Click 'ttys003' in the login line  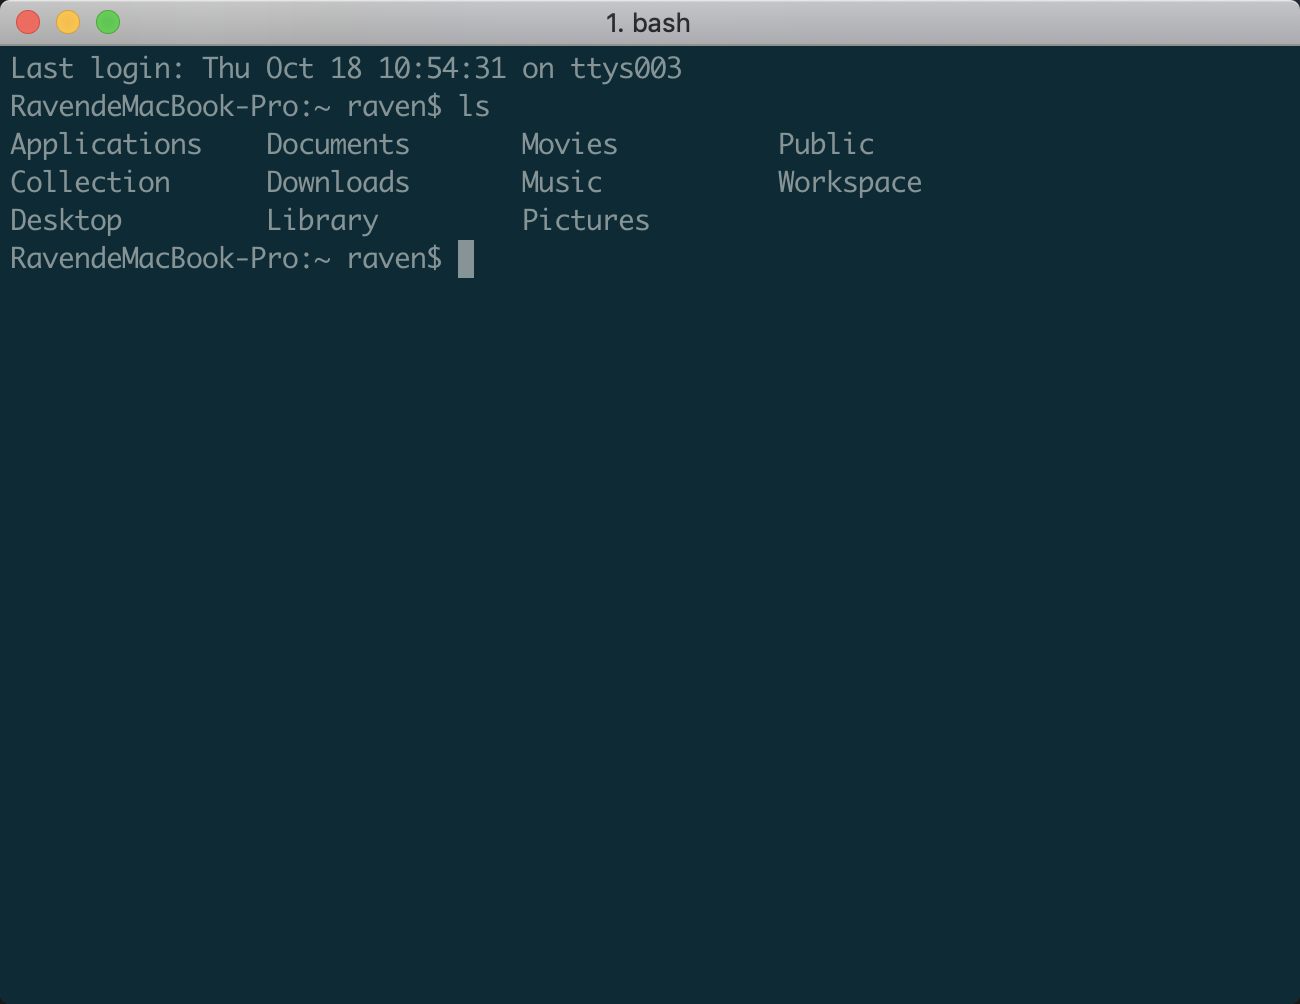tap(626, 69)
